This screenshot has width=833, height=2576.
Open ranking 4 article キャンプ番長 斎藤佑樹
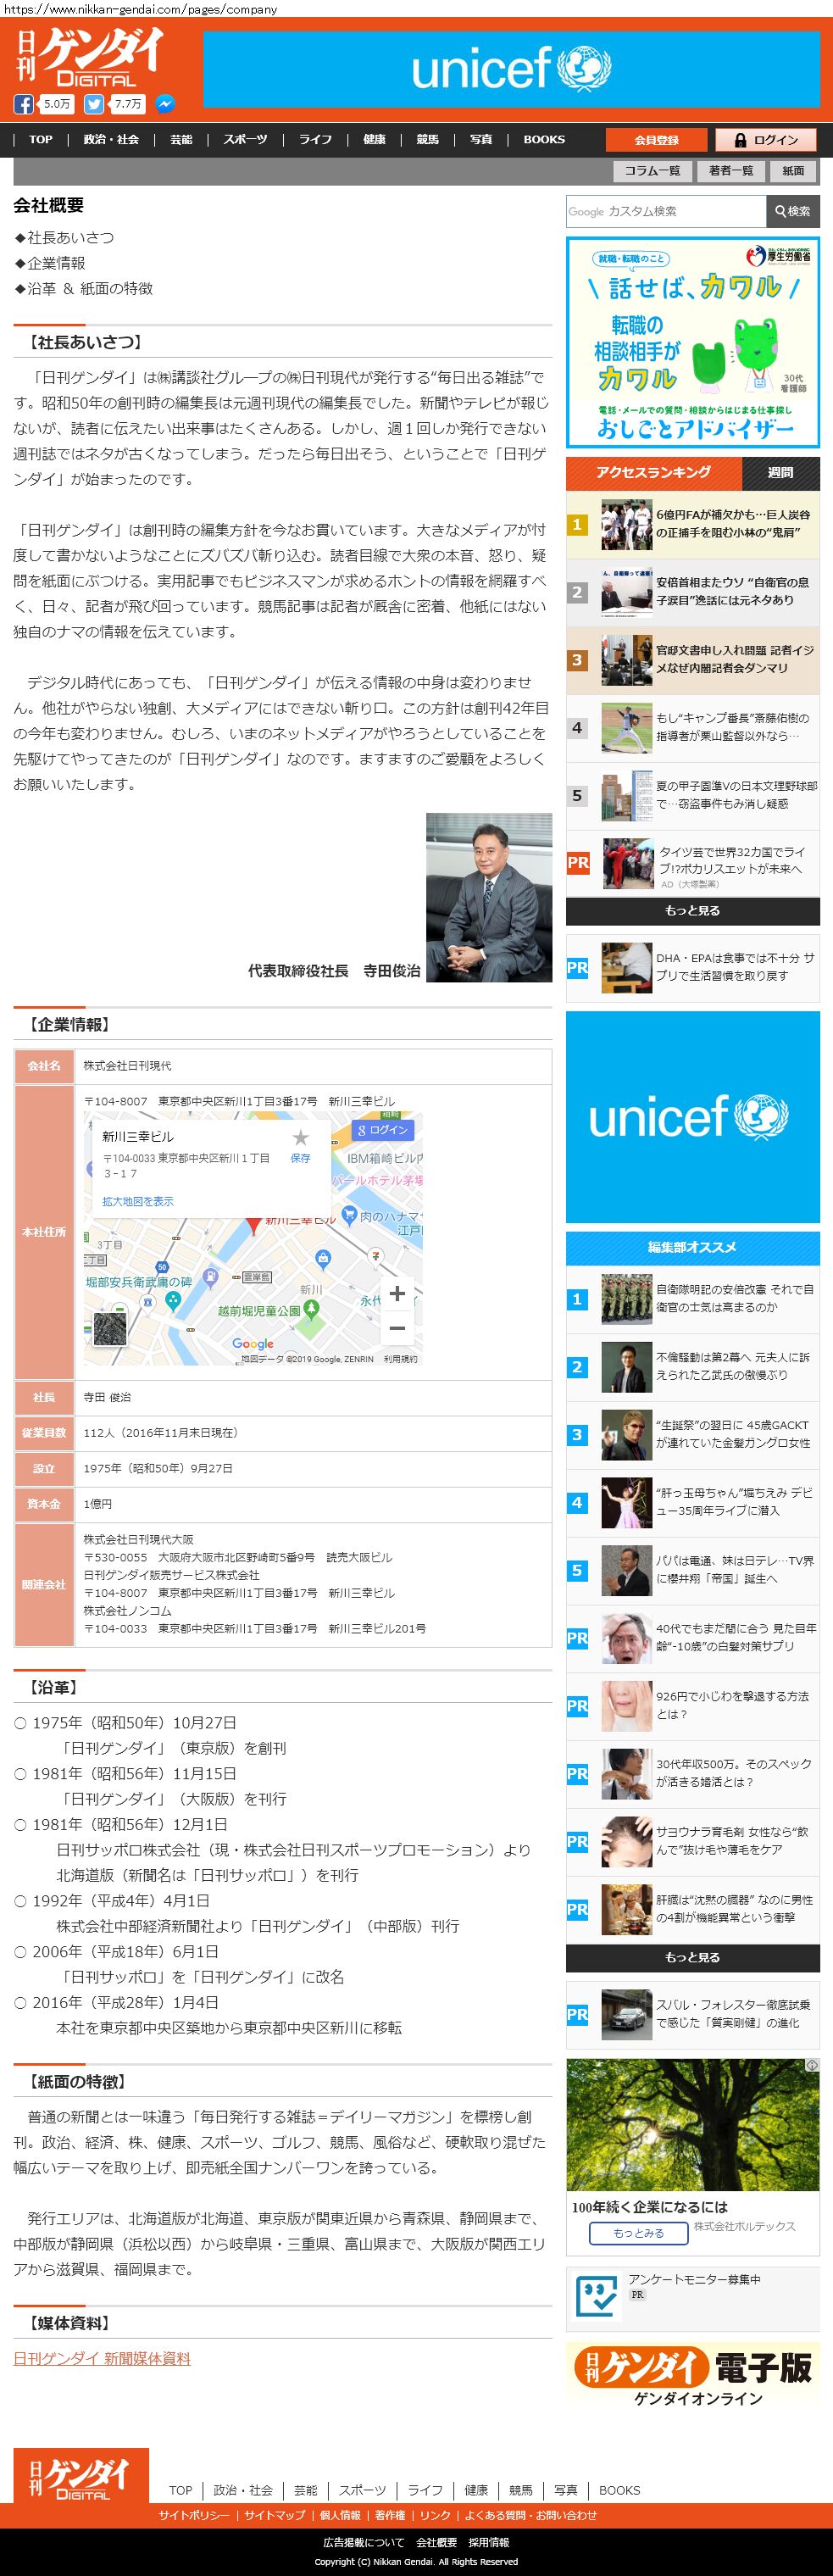coord(692,728)
